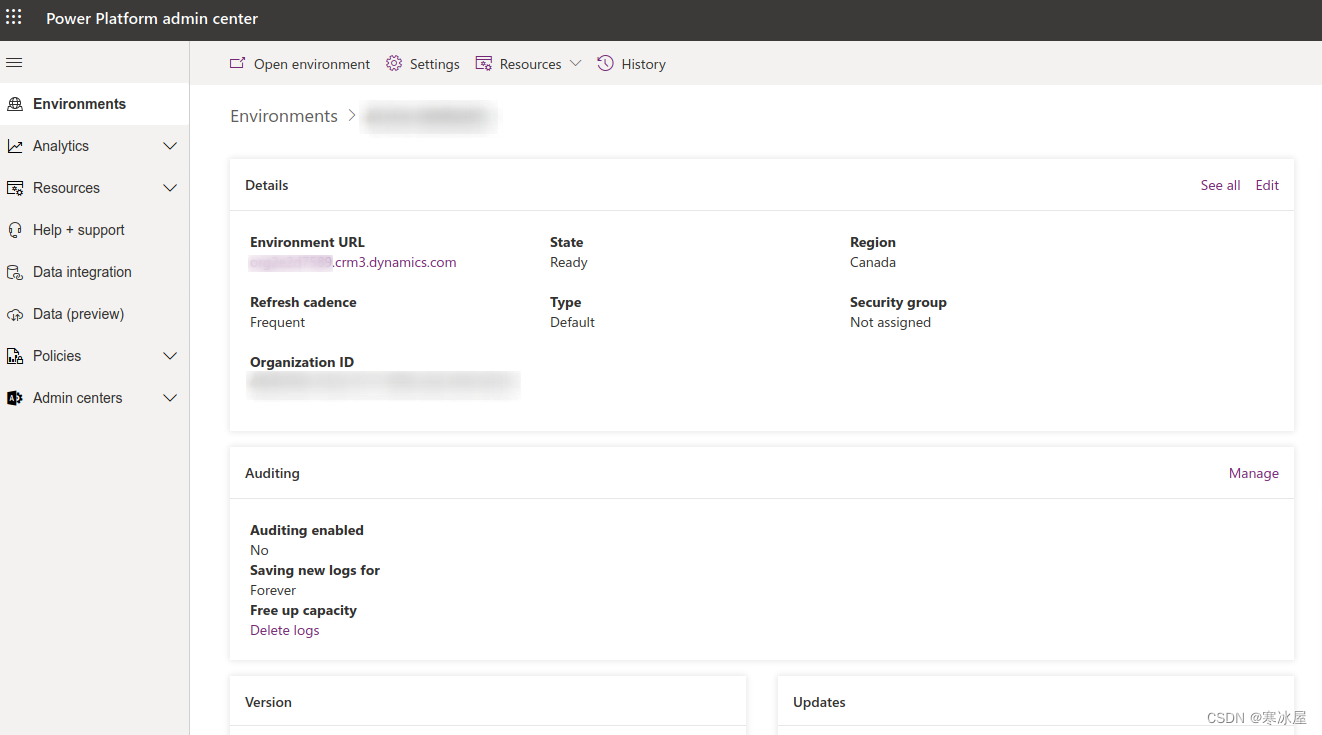Viewport: 1322px width, 735px height.
Task: Click the Organization ID label
Action: coord(302,362)
